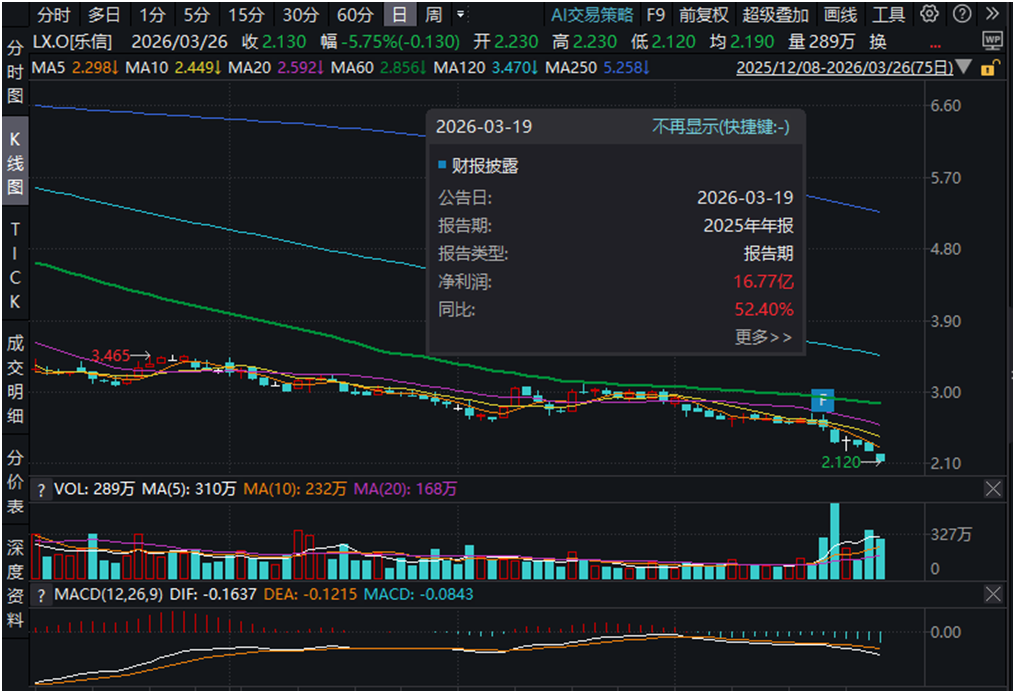Open the settings gear icon

[x=929, y=14]
